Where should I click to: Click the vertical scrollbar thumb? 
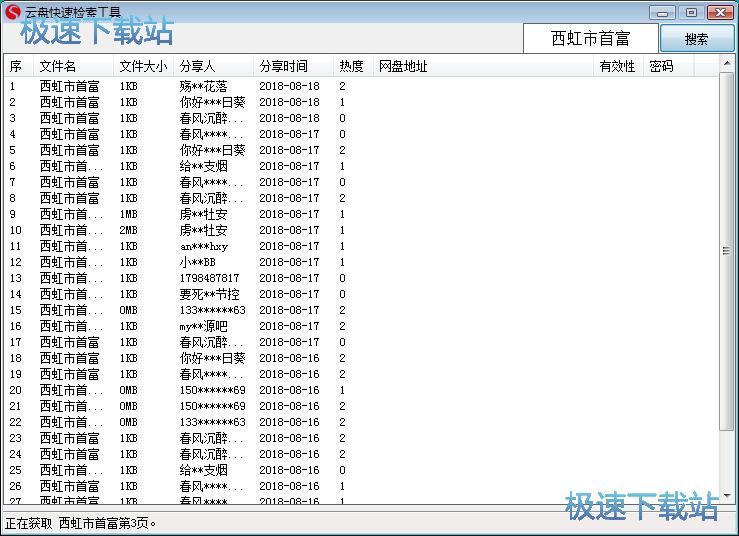tap(727, 251)
